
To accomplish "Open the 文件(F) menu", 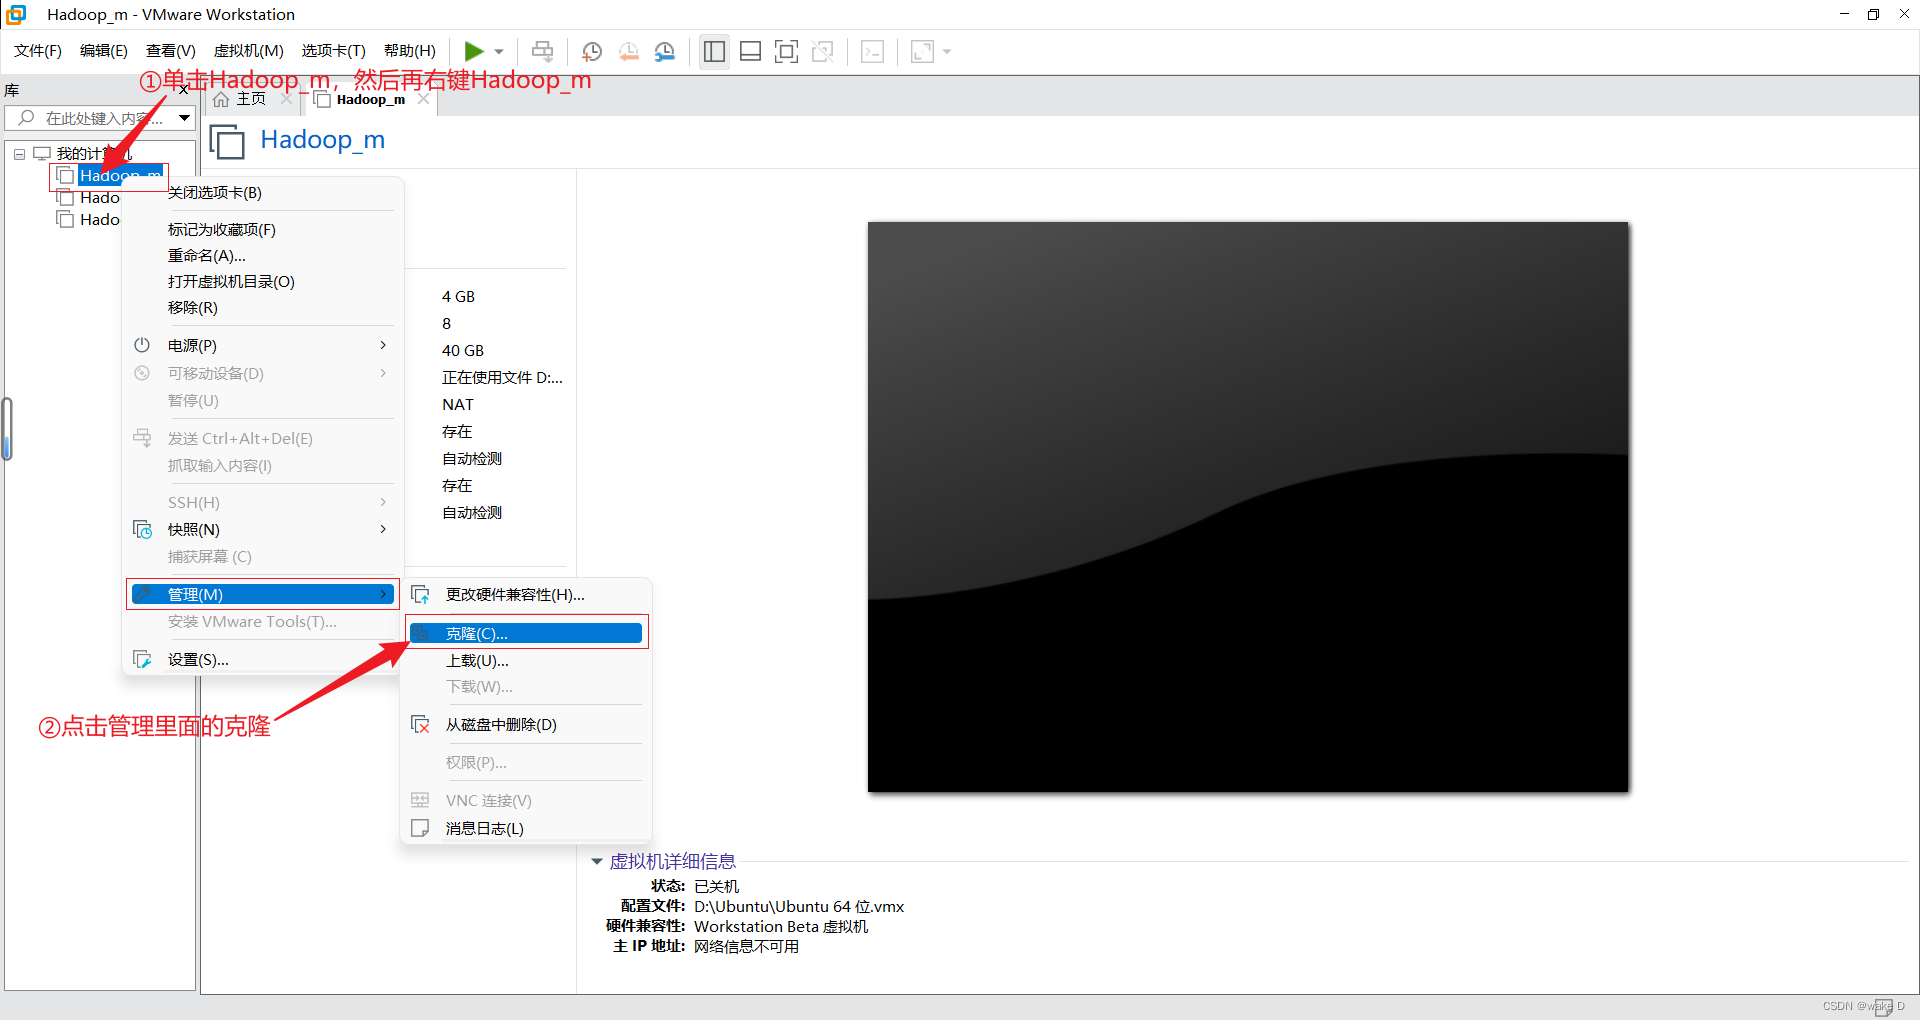I will pos(38,51).
